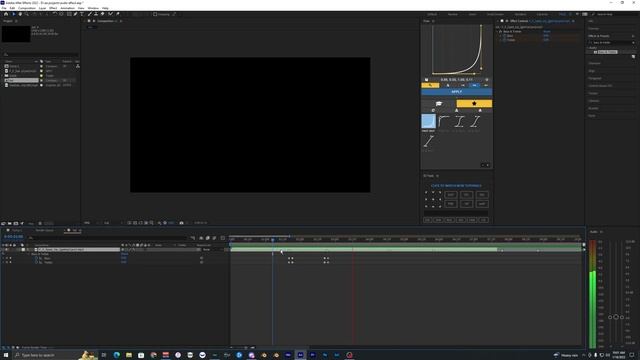Toggle the audio layer's visibility switch in timeline
Image resolution: width=640 pixels, height=360 pixels.
tap(7, 249)
